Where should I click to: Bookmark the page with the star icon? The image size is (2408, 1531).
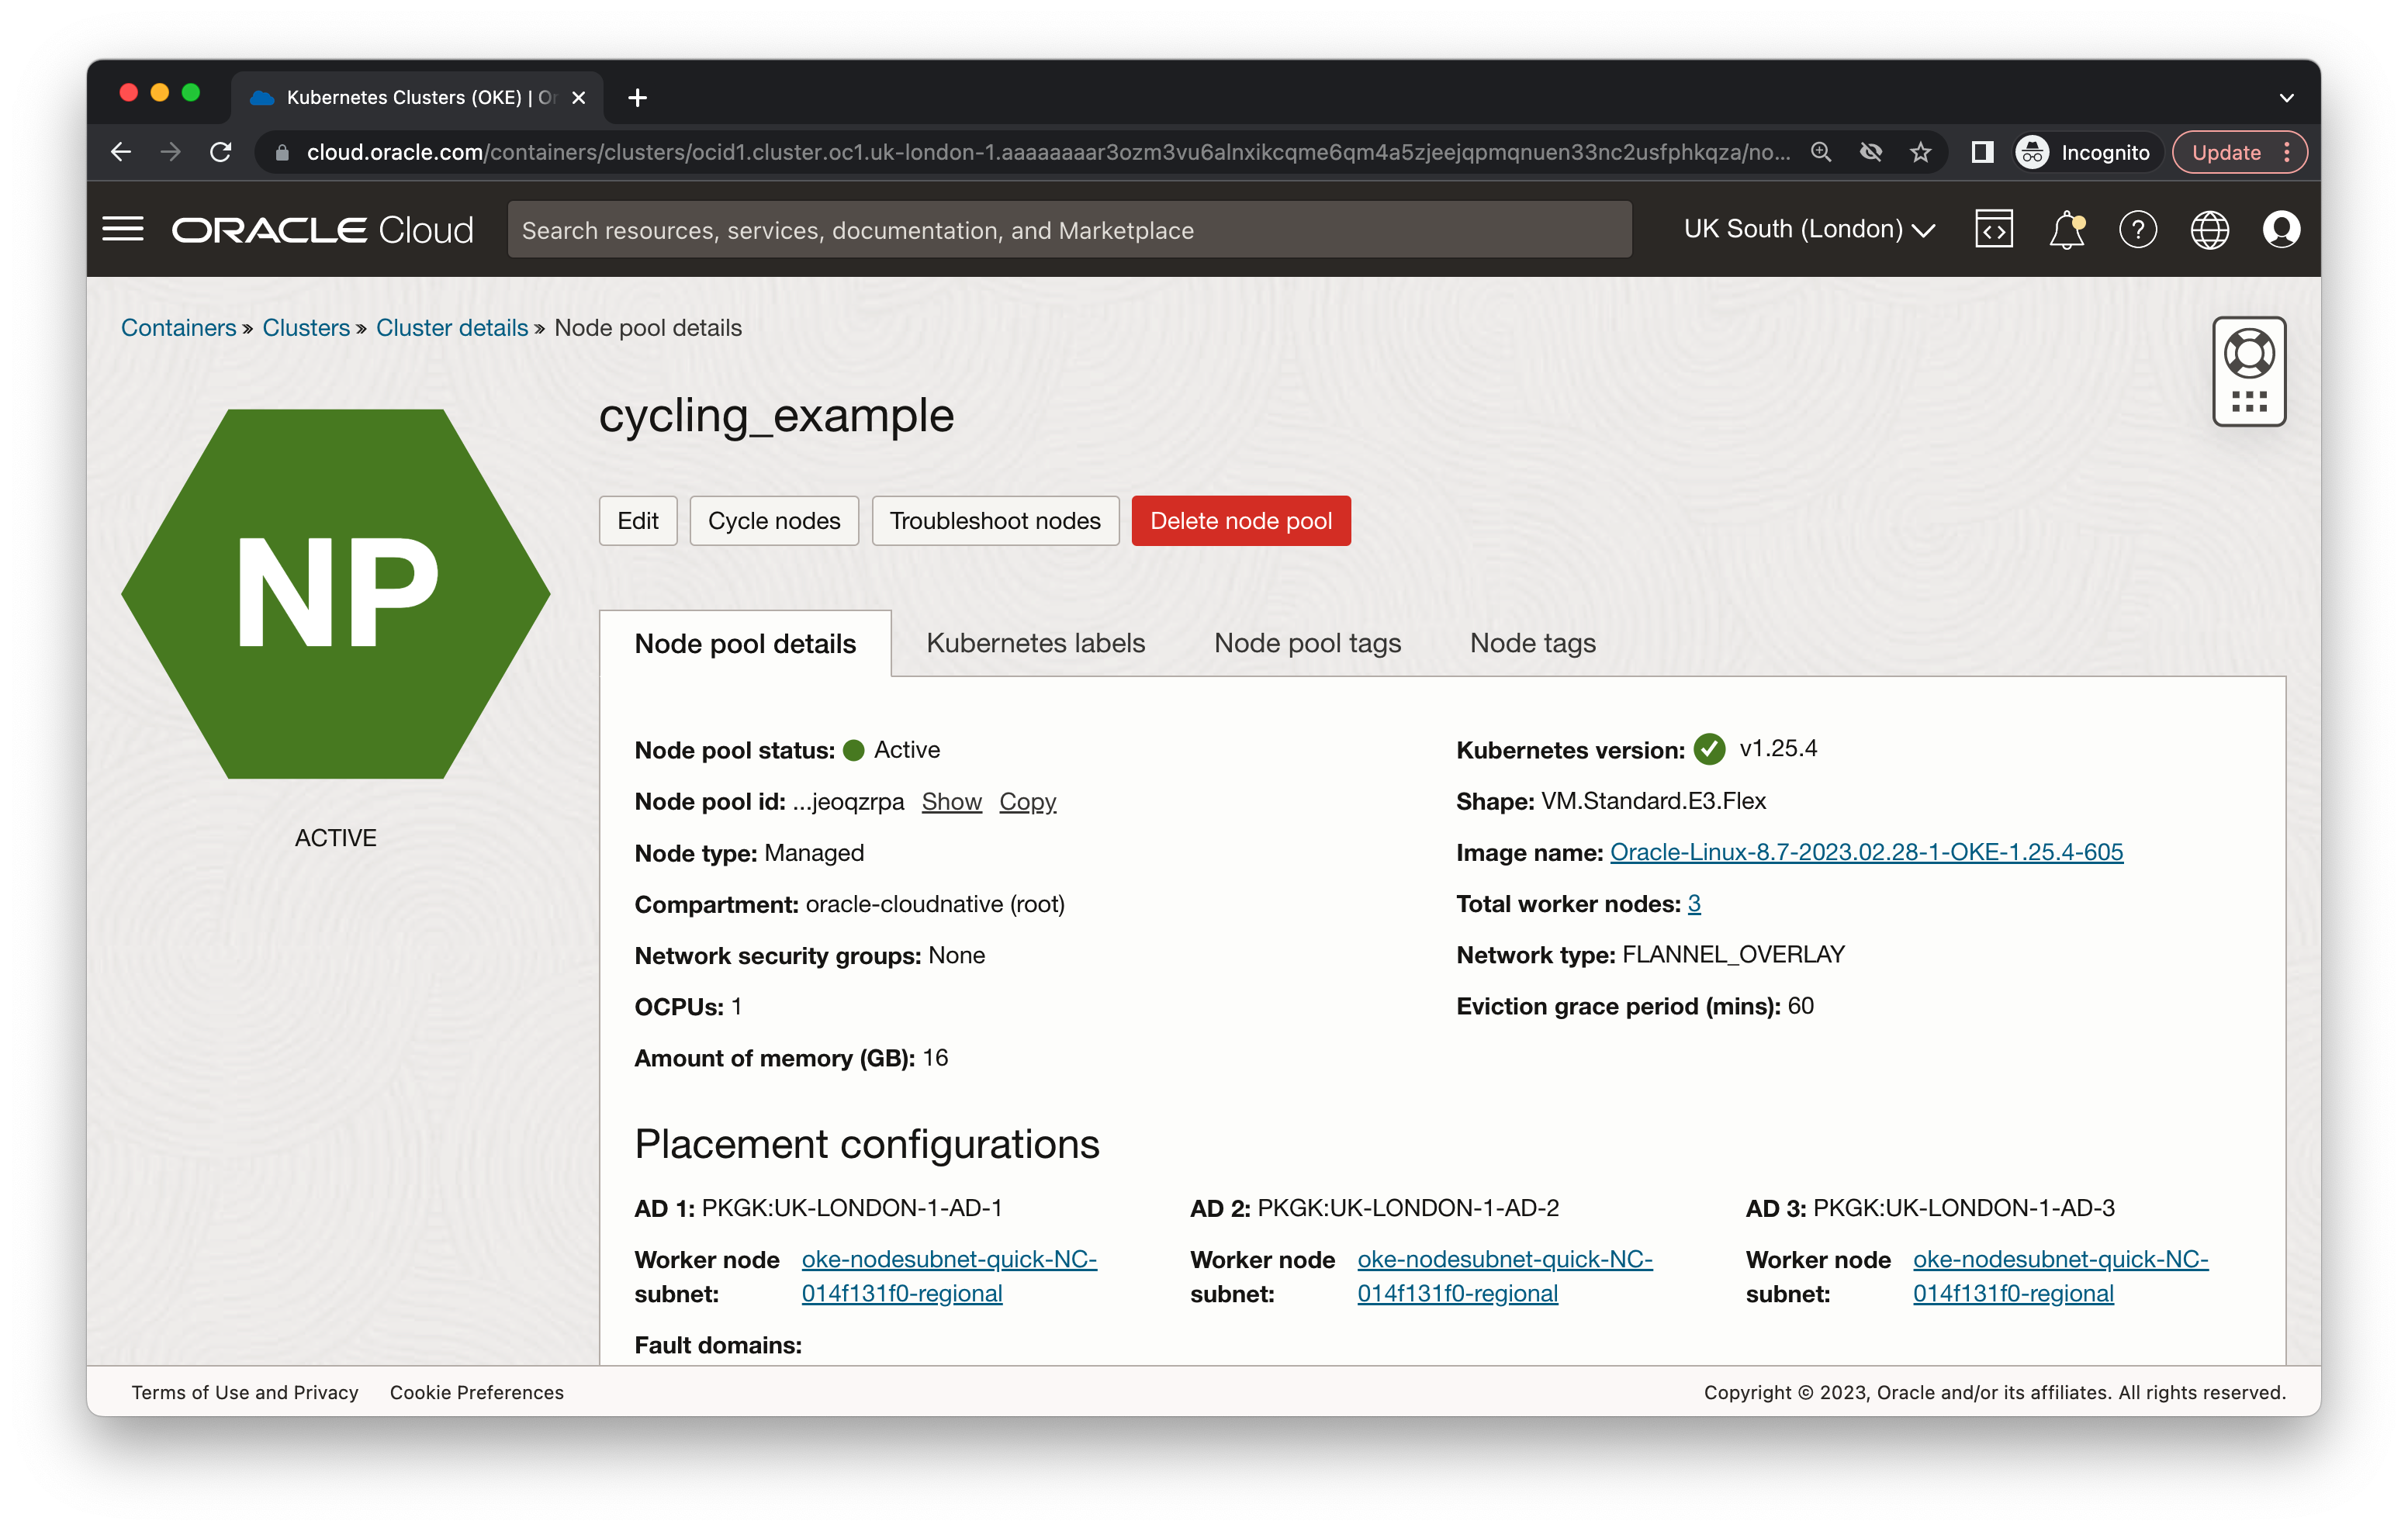click(x=1920, y=152)
